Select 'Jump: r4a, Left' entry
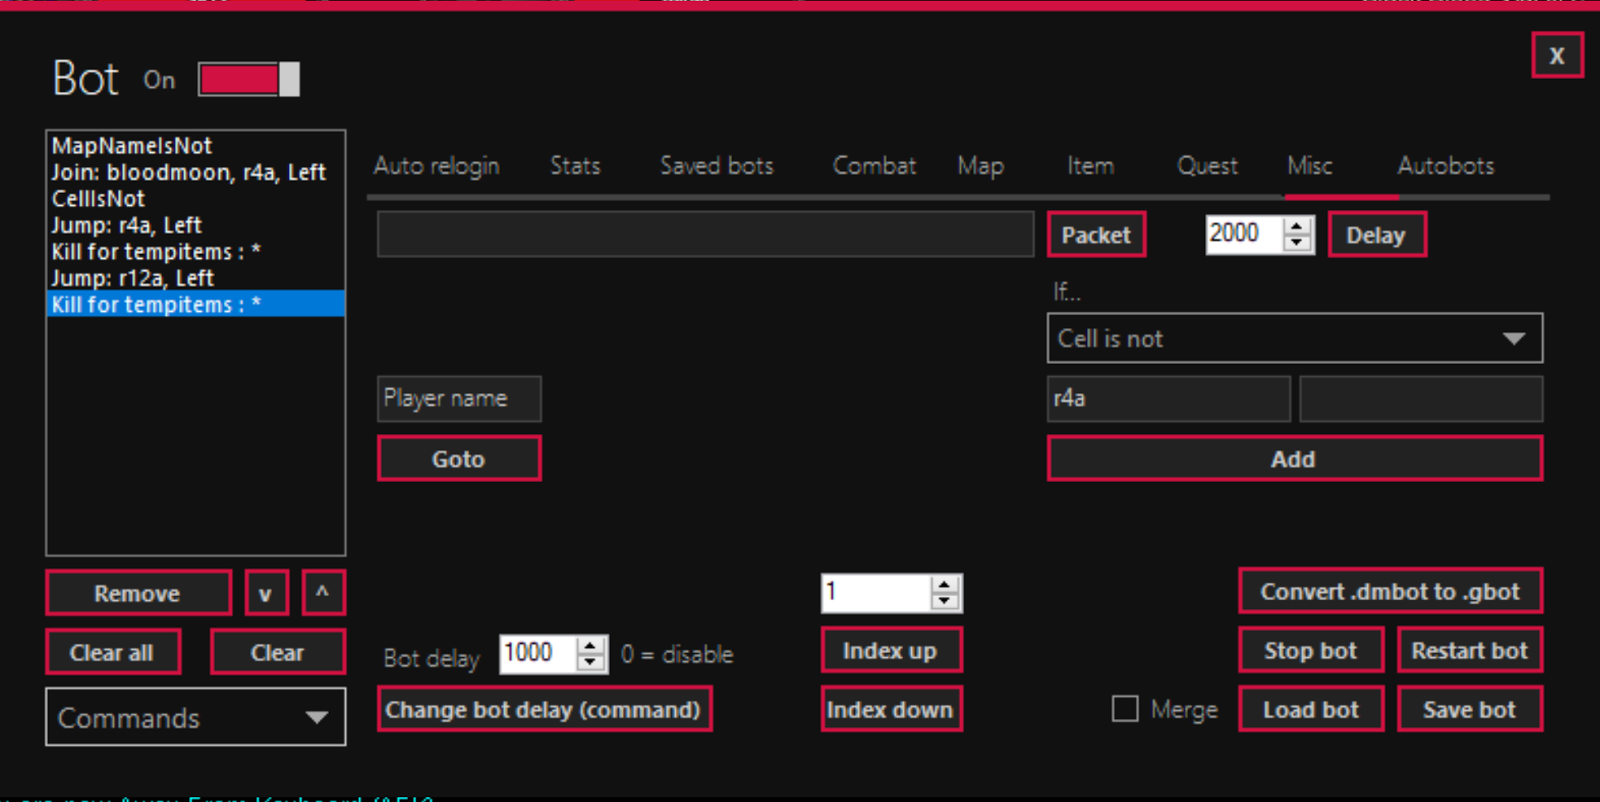1600x802 pixels. point(196,225)
